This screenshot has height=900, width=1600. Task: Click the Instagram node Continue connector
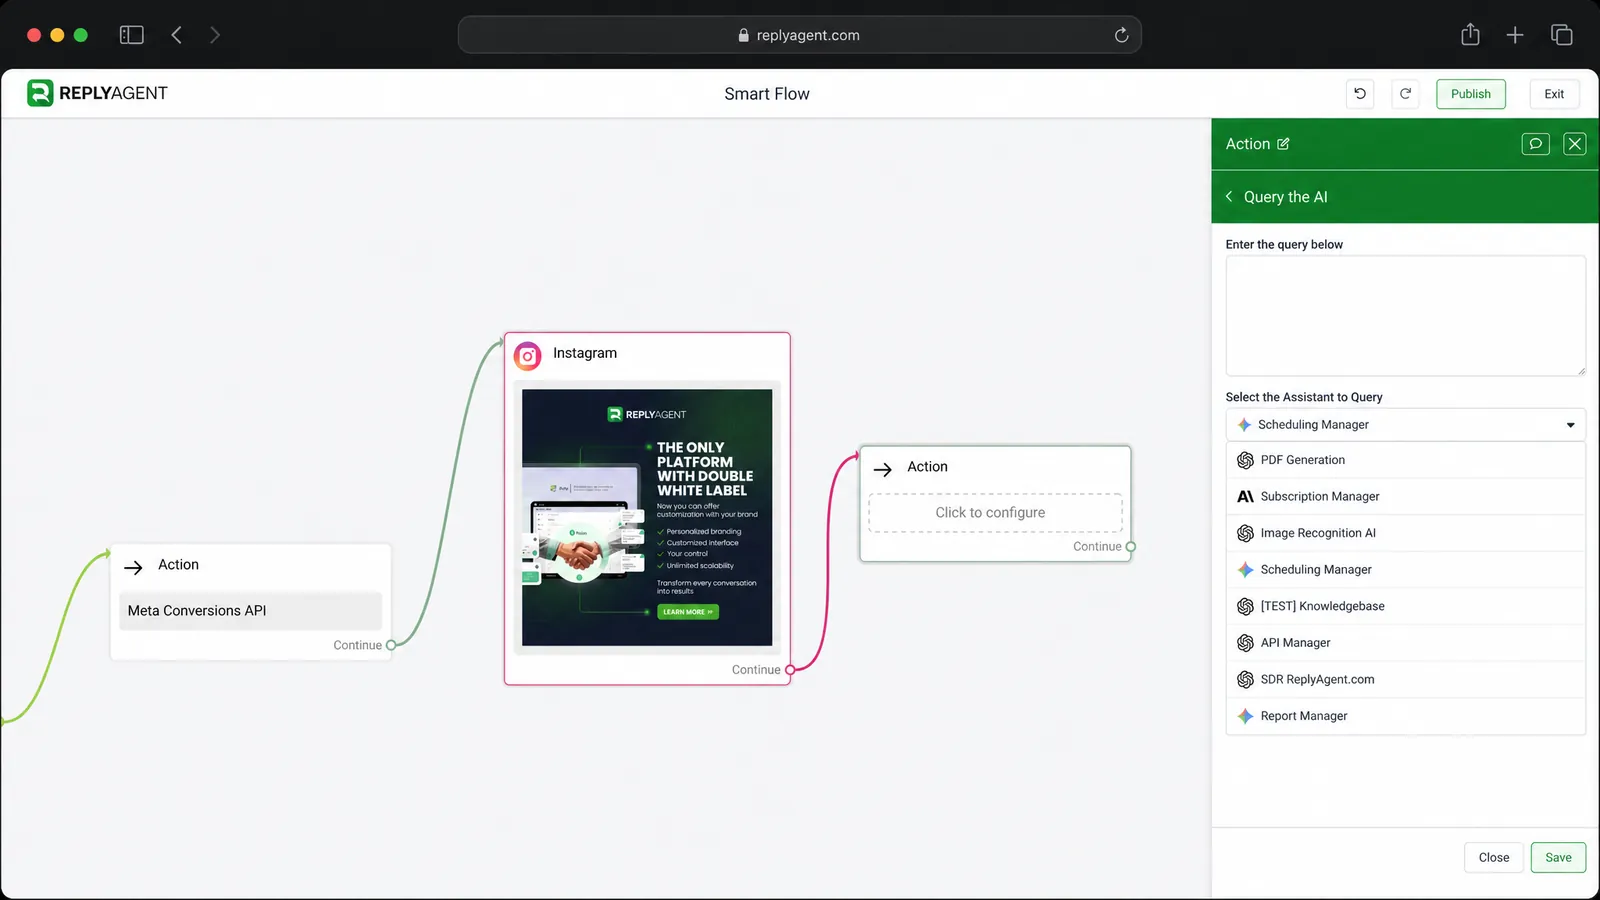coord(790,670)
